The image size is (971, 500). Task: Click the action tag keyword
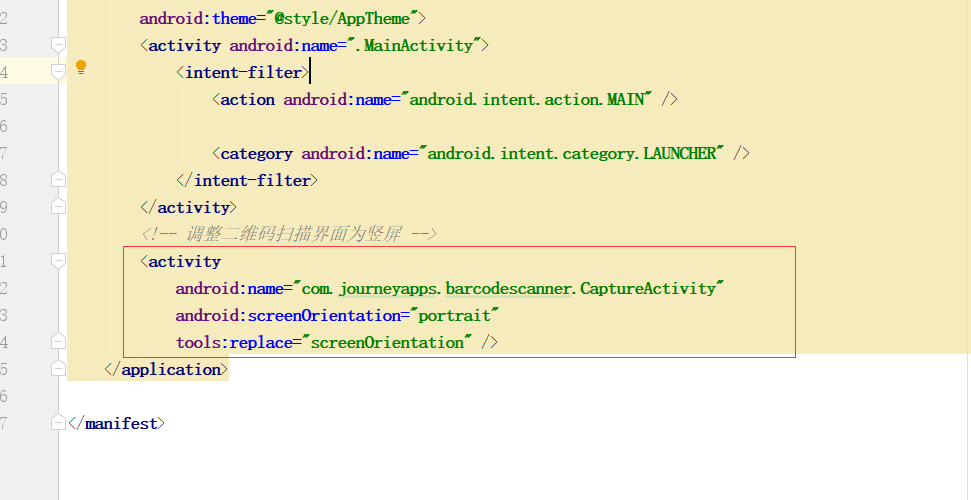click(x=248, y=99)
